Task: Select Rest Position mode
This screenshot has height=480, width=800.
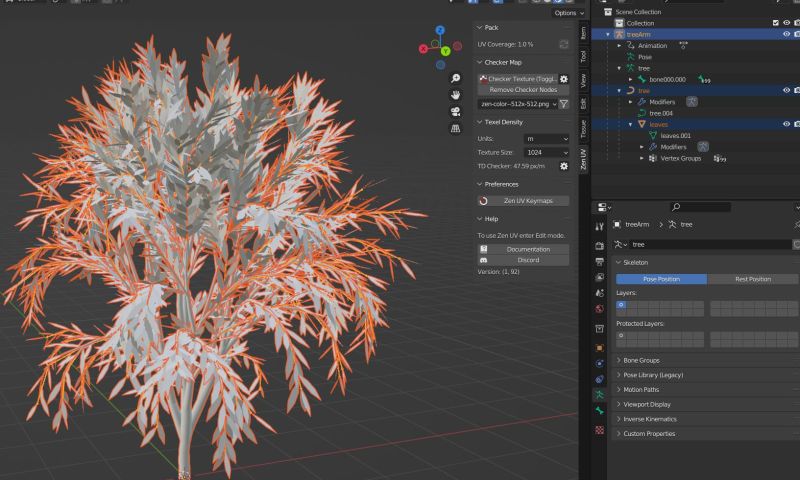Action: (753, 279)
